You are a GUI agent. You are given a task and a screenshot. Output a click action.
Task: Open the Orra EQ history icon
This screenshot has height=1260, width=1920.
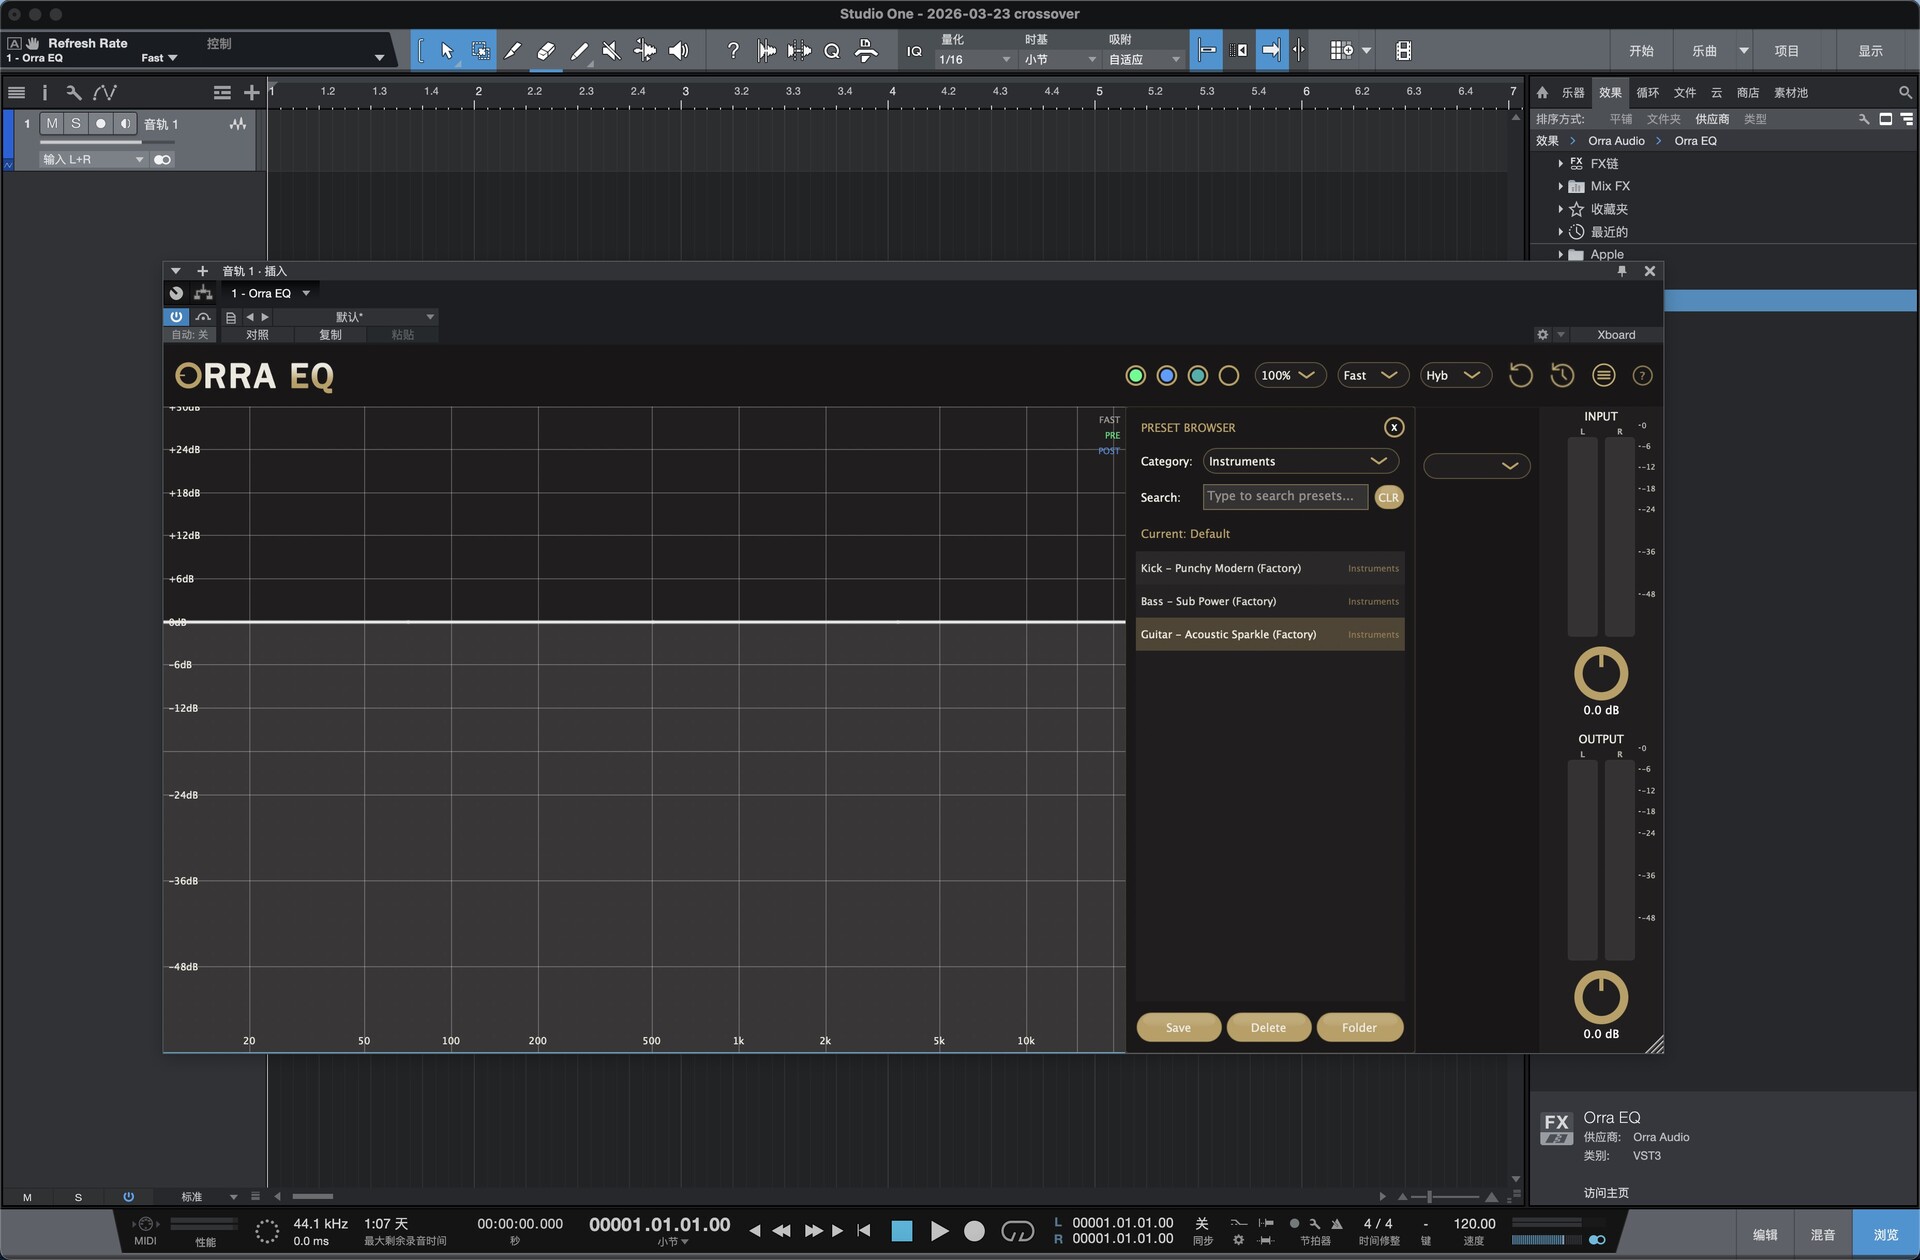(1562, 375)
